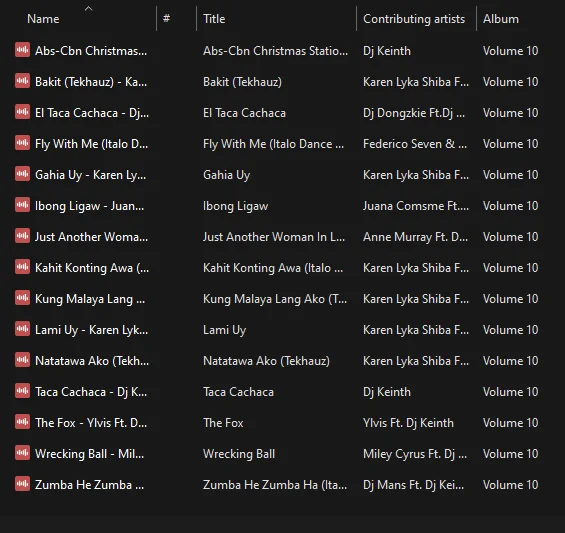The width and height of the screenshot is (565, 533).
Task: Click audio icon for Wrecking Ball
Action: [22, 453]
